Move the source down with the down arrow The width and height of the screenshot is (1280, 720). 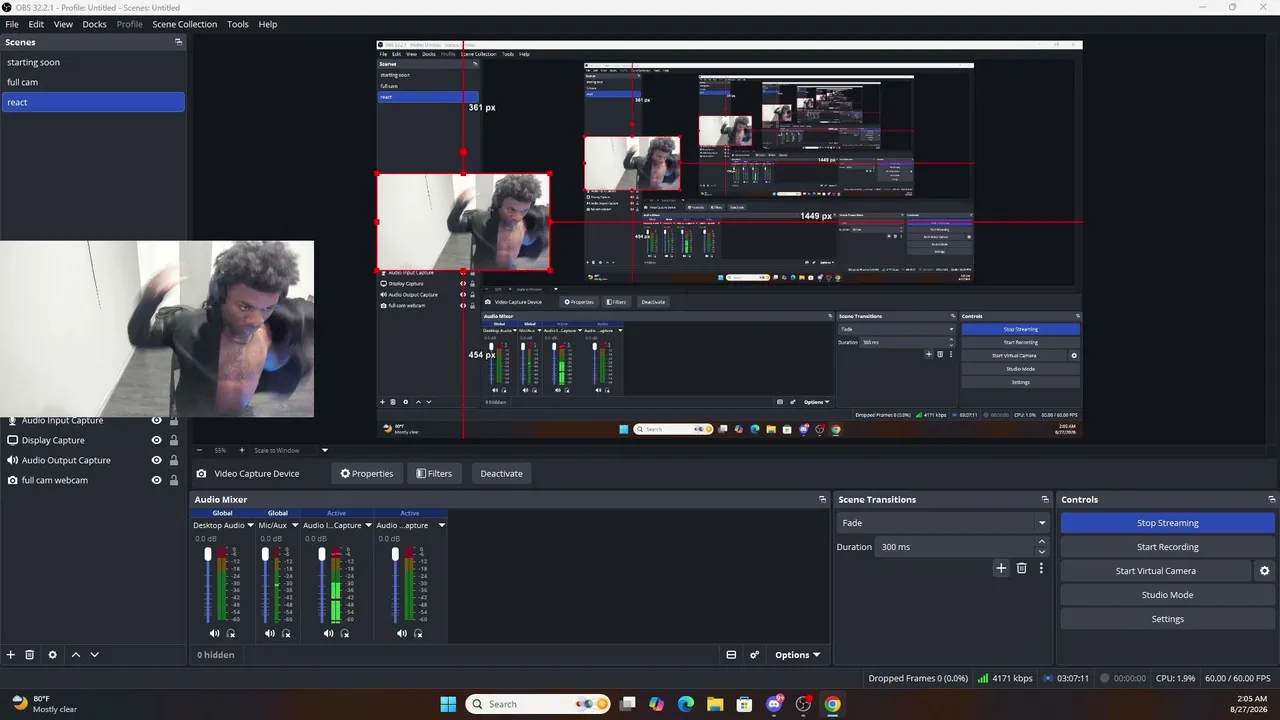(x=94, y=655)
